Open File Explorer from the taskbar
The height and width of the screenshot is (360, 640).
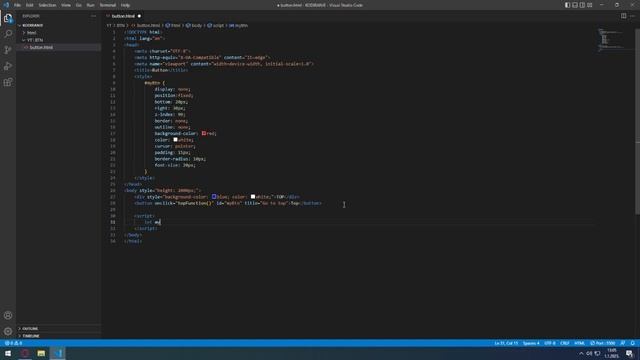coord(41,353)
